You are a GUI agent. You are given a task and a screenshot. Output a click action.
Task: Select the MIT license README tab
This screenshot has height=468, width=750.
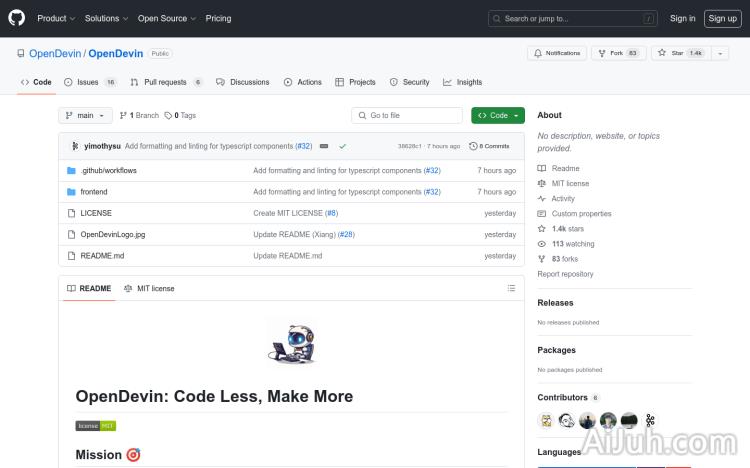pos(149,288)
